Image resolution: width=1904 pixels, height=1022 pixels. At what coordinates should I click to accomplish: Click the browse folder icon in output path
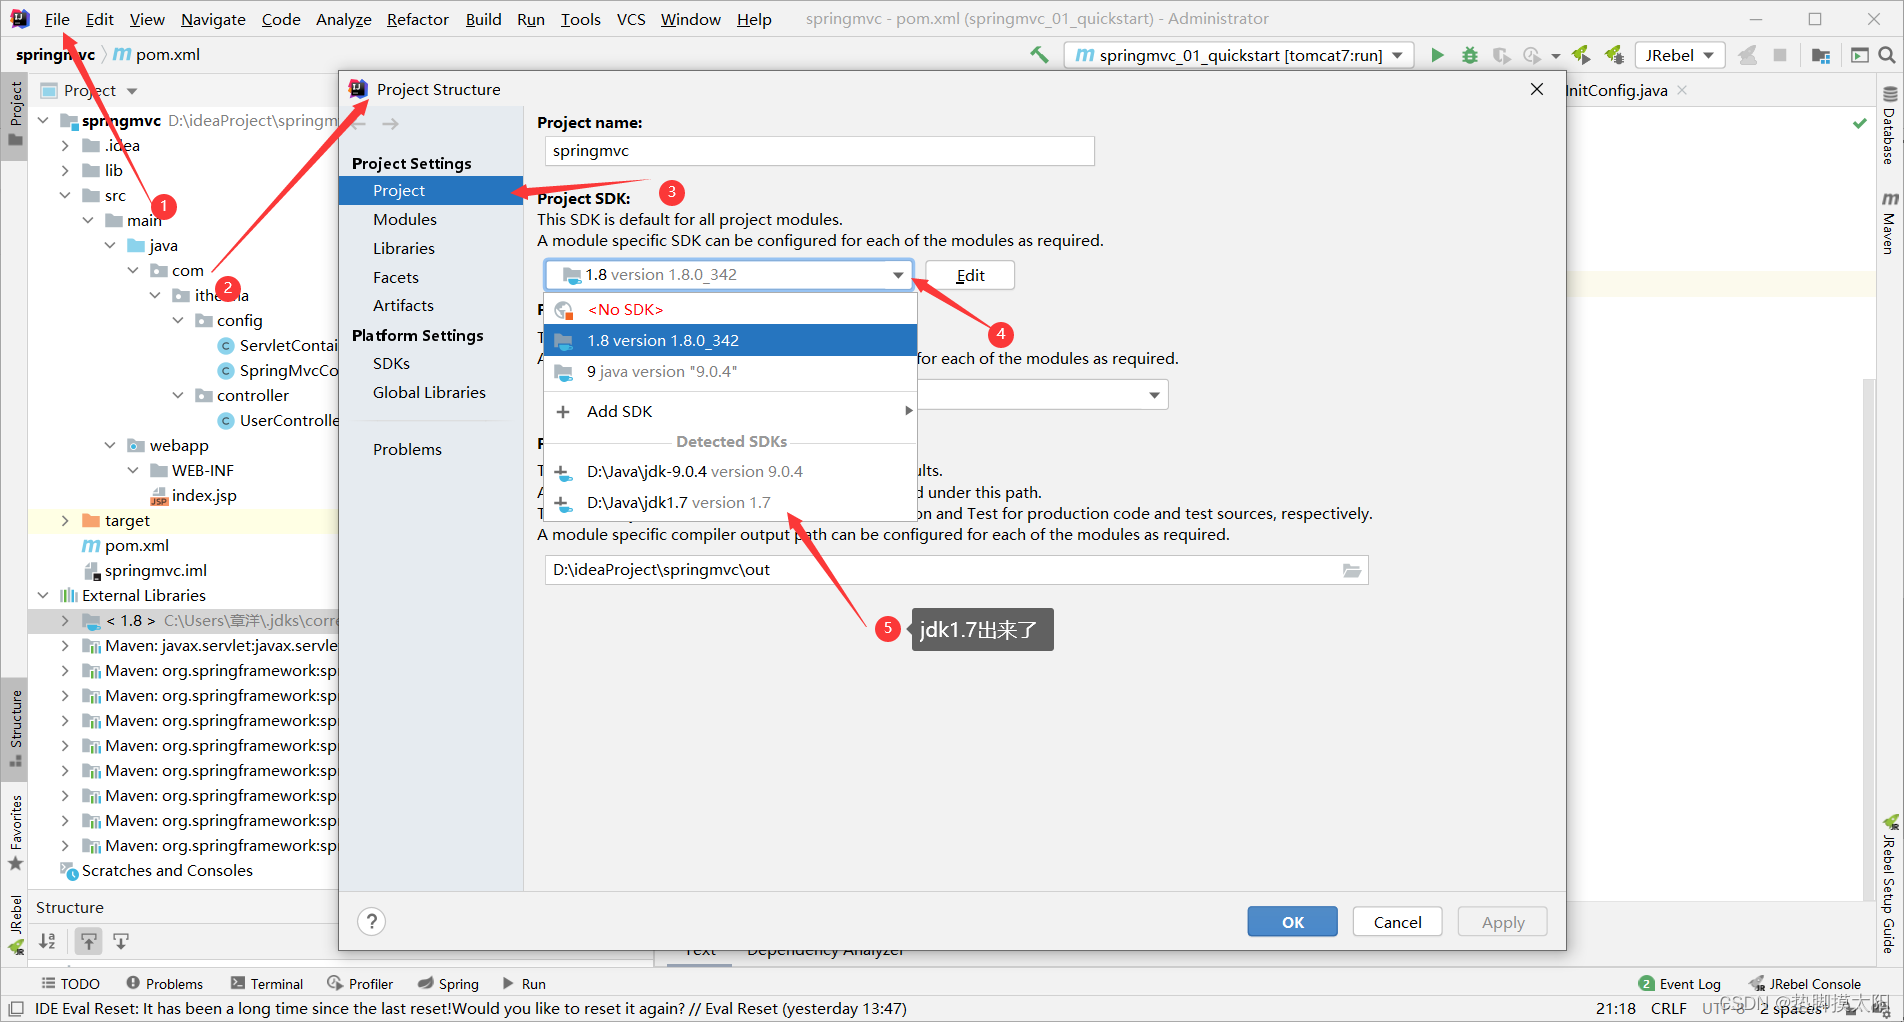click(1351, 570)
